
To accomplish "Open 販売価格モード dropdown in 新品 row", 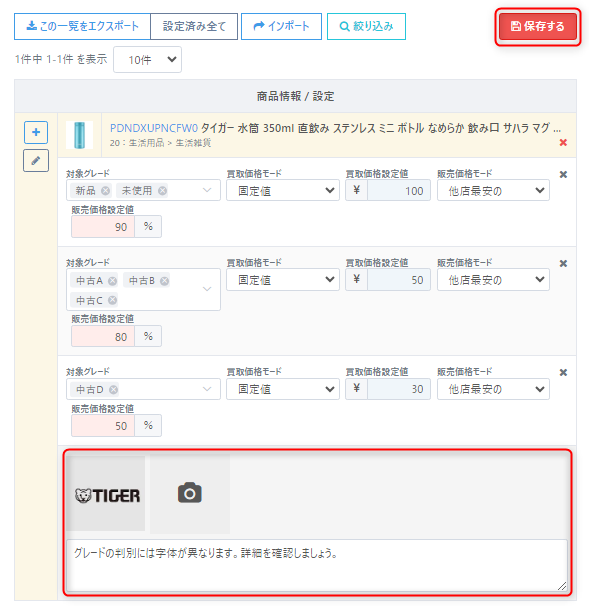I will click(493, 190).
